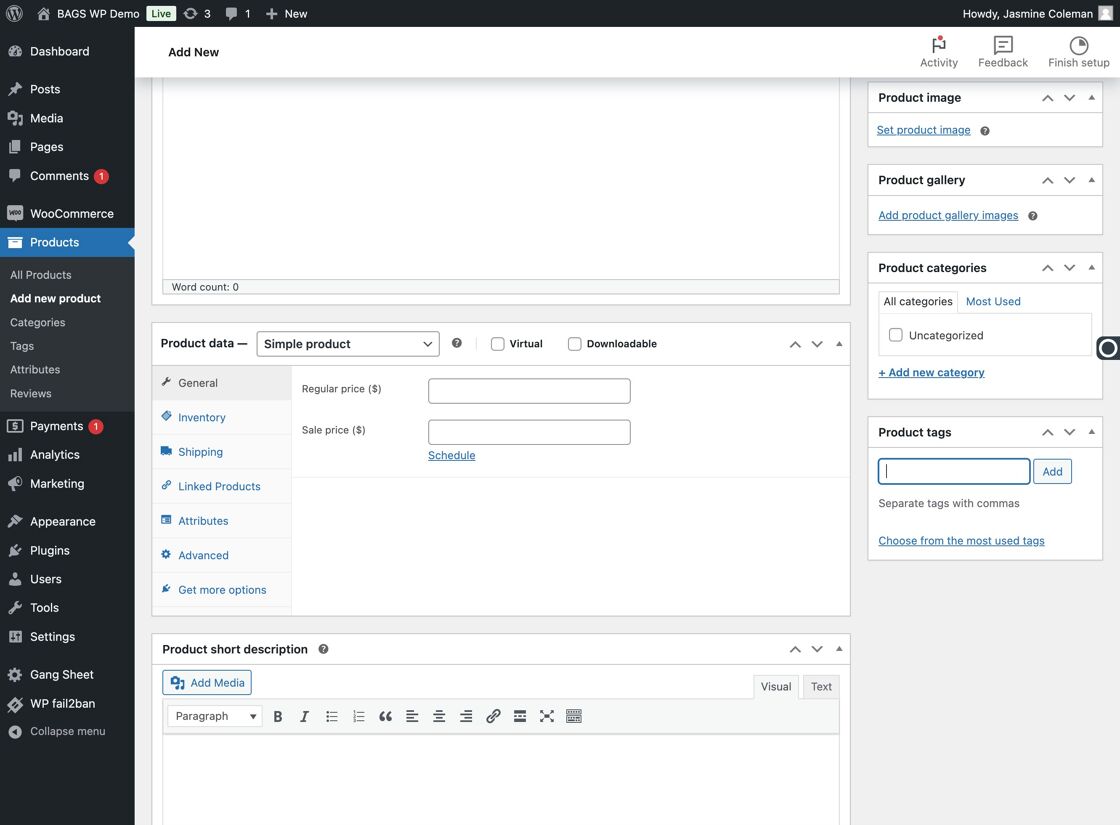Open the Inventory tab

coord(222,417)
